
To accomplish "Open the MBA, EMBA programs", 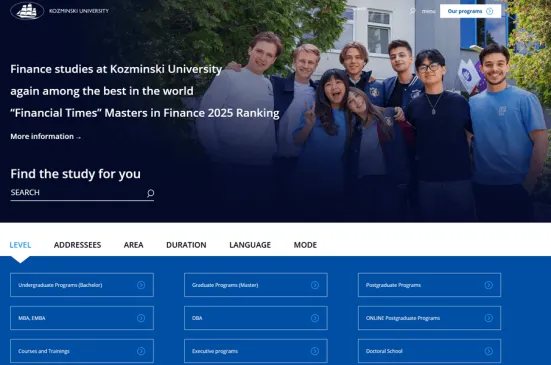I will pos(82,318).
